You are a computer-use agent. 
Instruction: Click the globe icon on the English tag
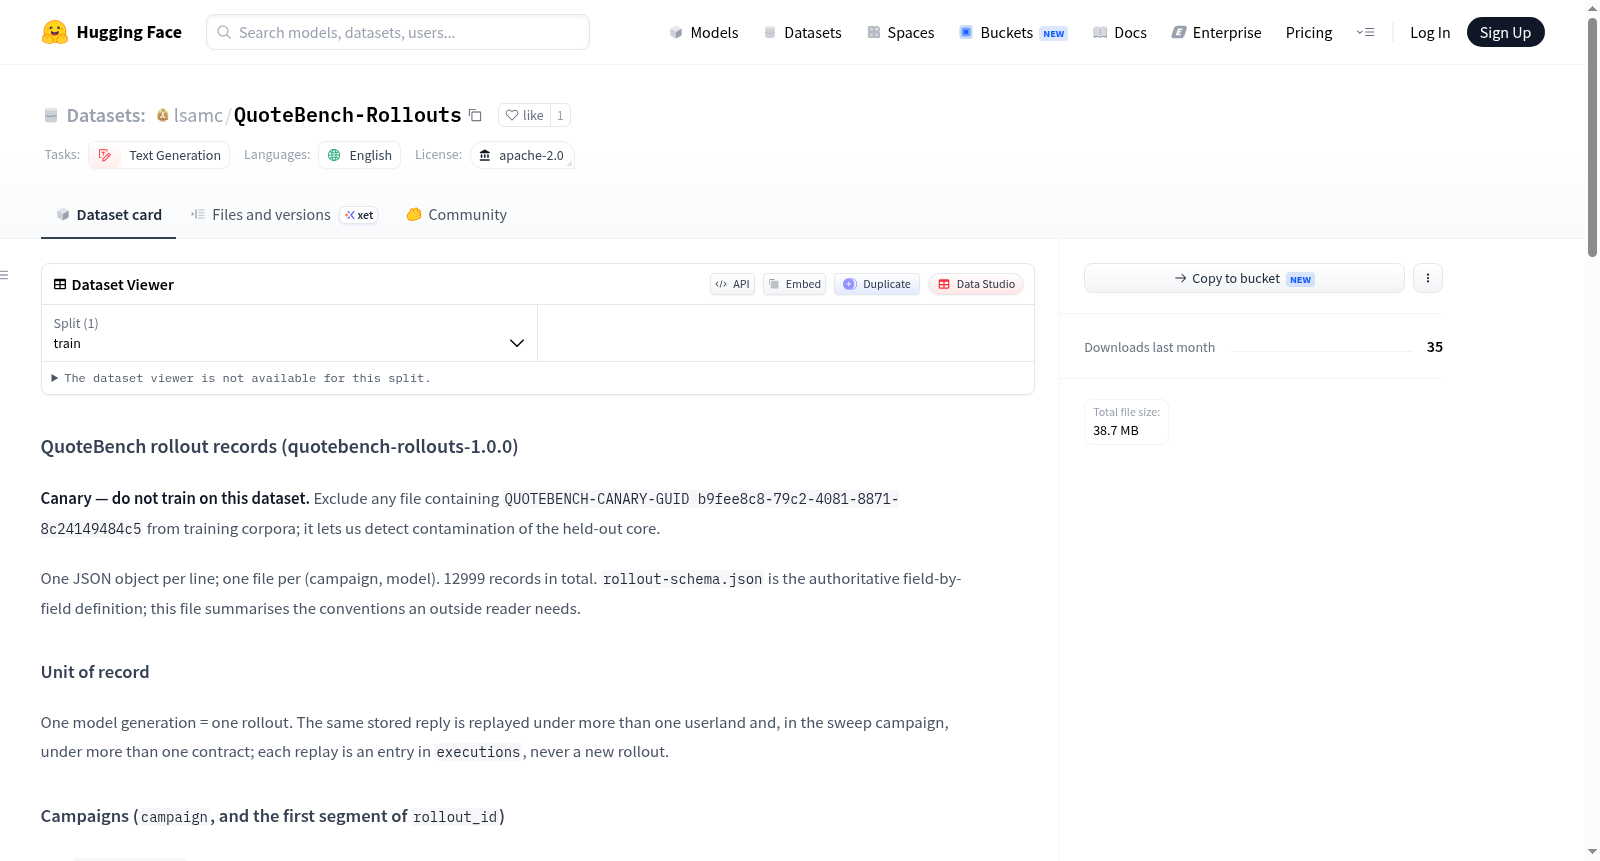(334, 155)
